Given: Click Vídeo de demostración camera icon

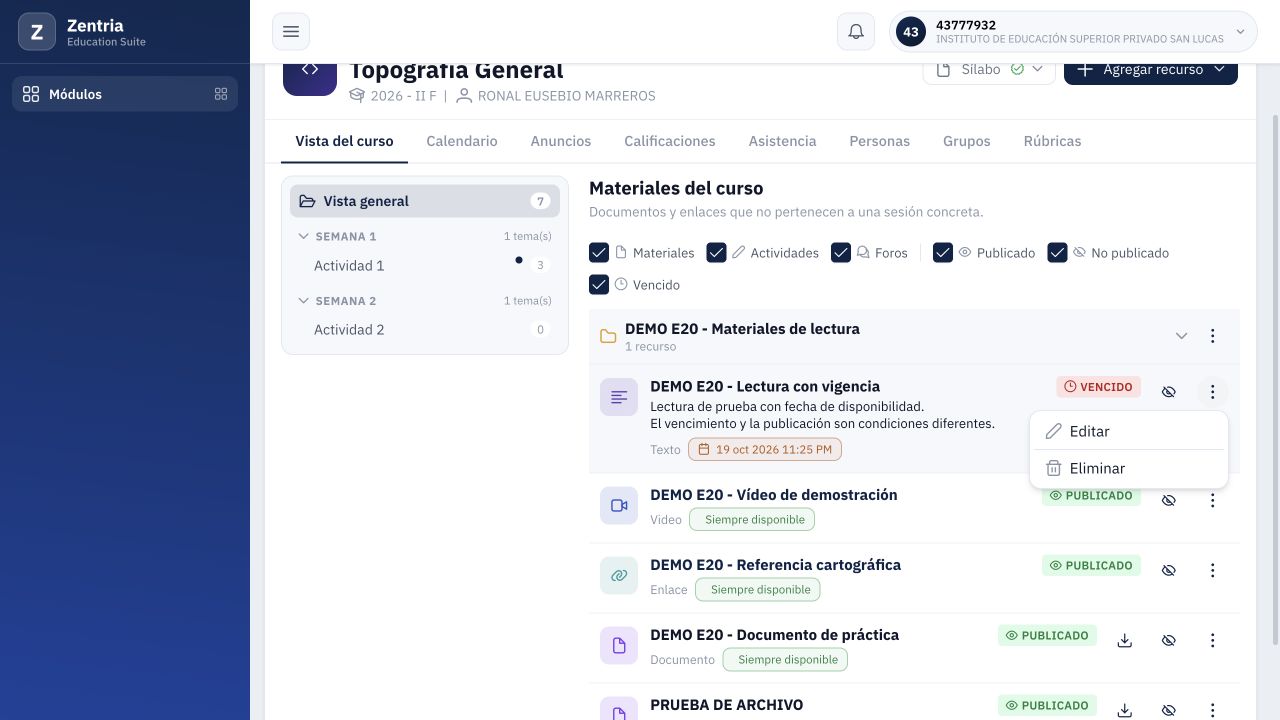Looking at the screenshot, I should (619, 506).
